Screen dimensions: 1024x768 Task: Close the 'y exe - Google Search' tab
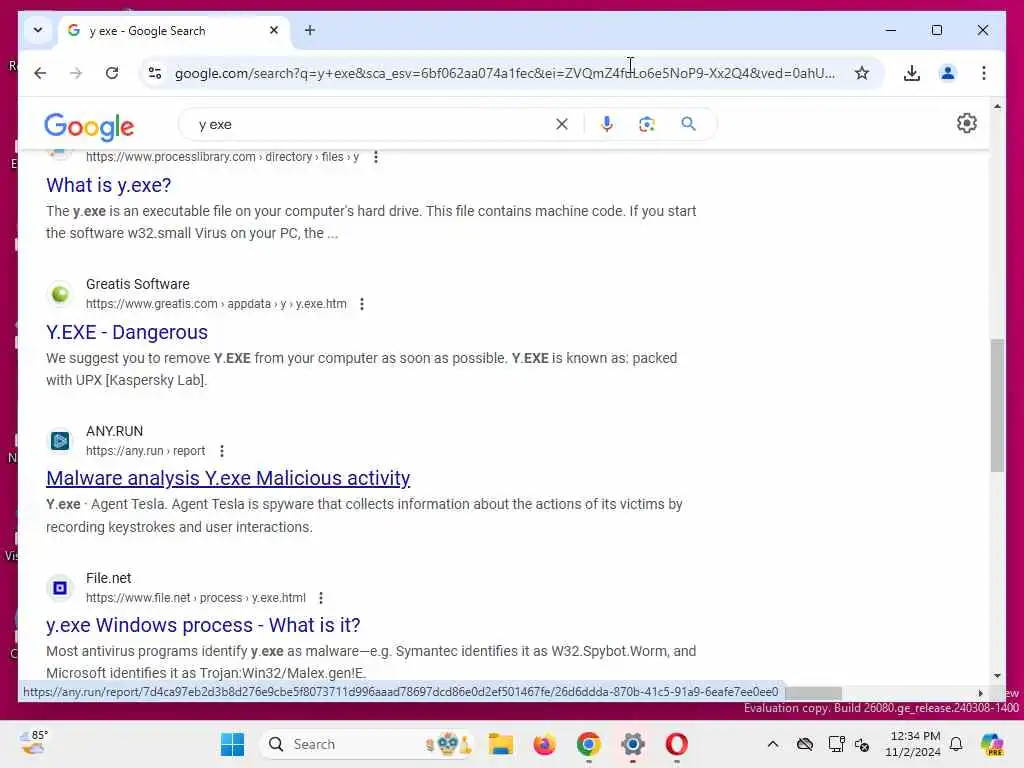274,30
